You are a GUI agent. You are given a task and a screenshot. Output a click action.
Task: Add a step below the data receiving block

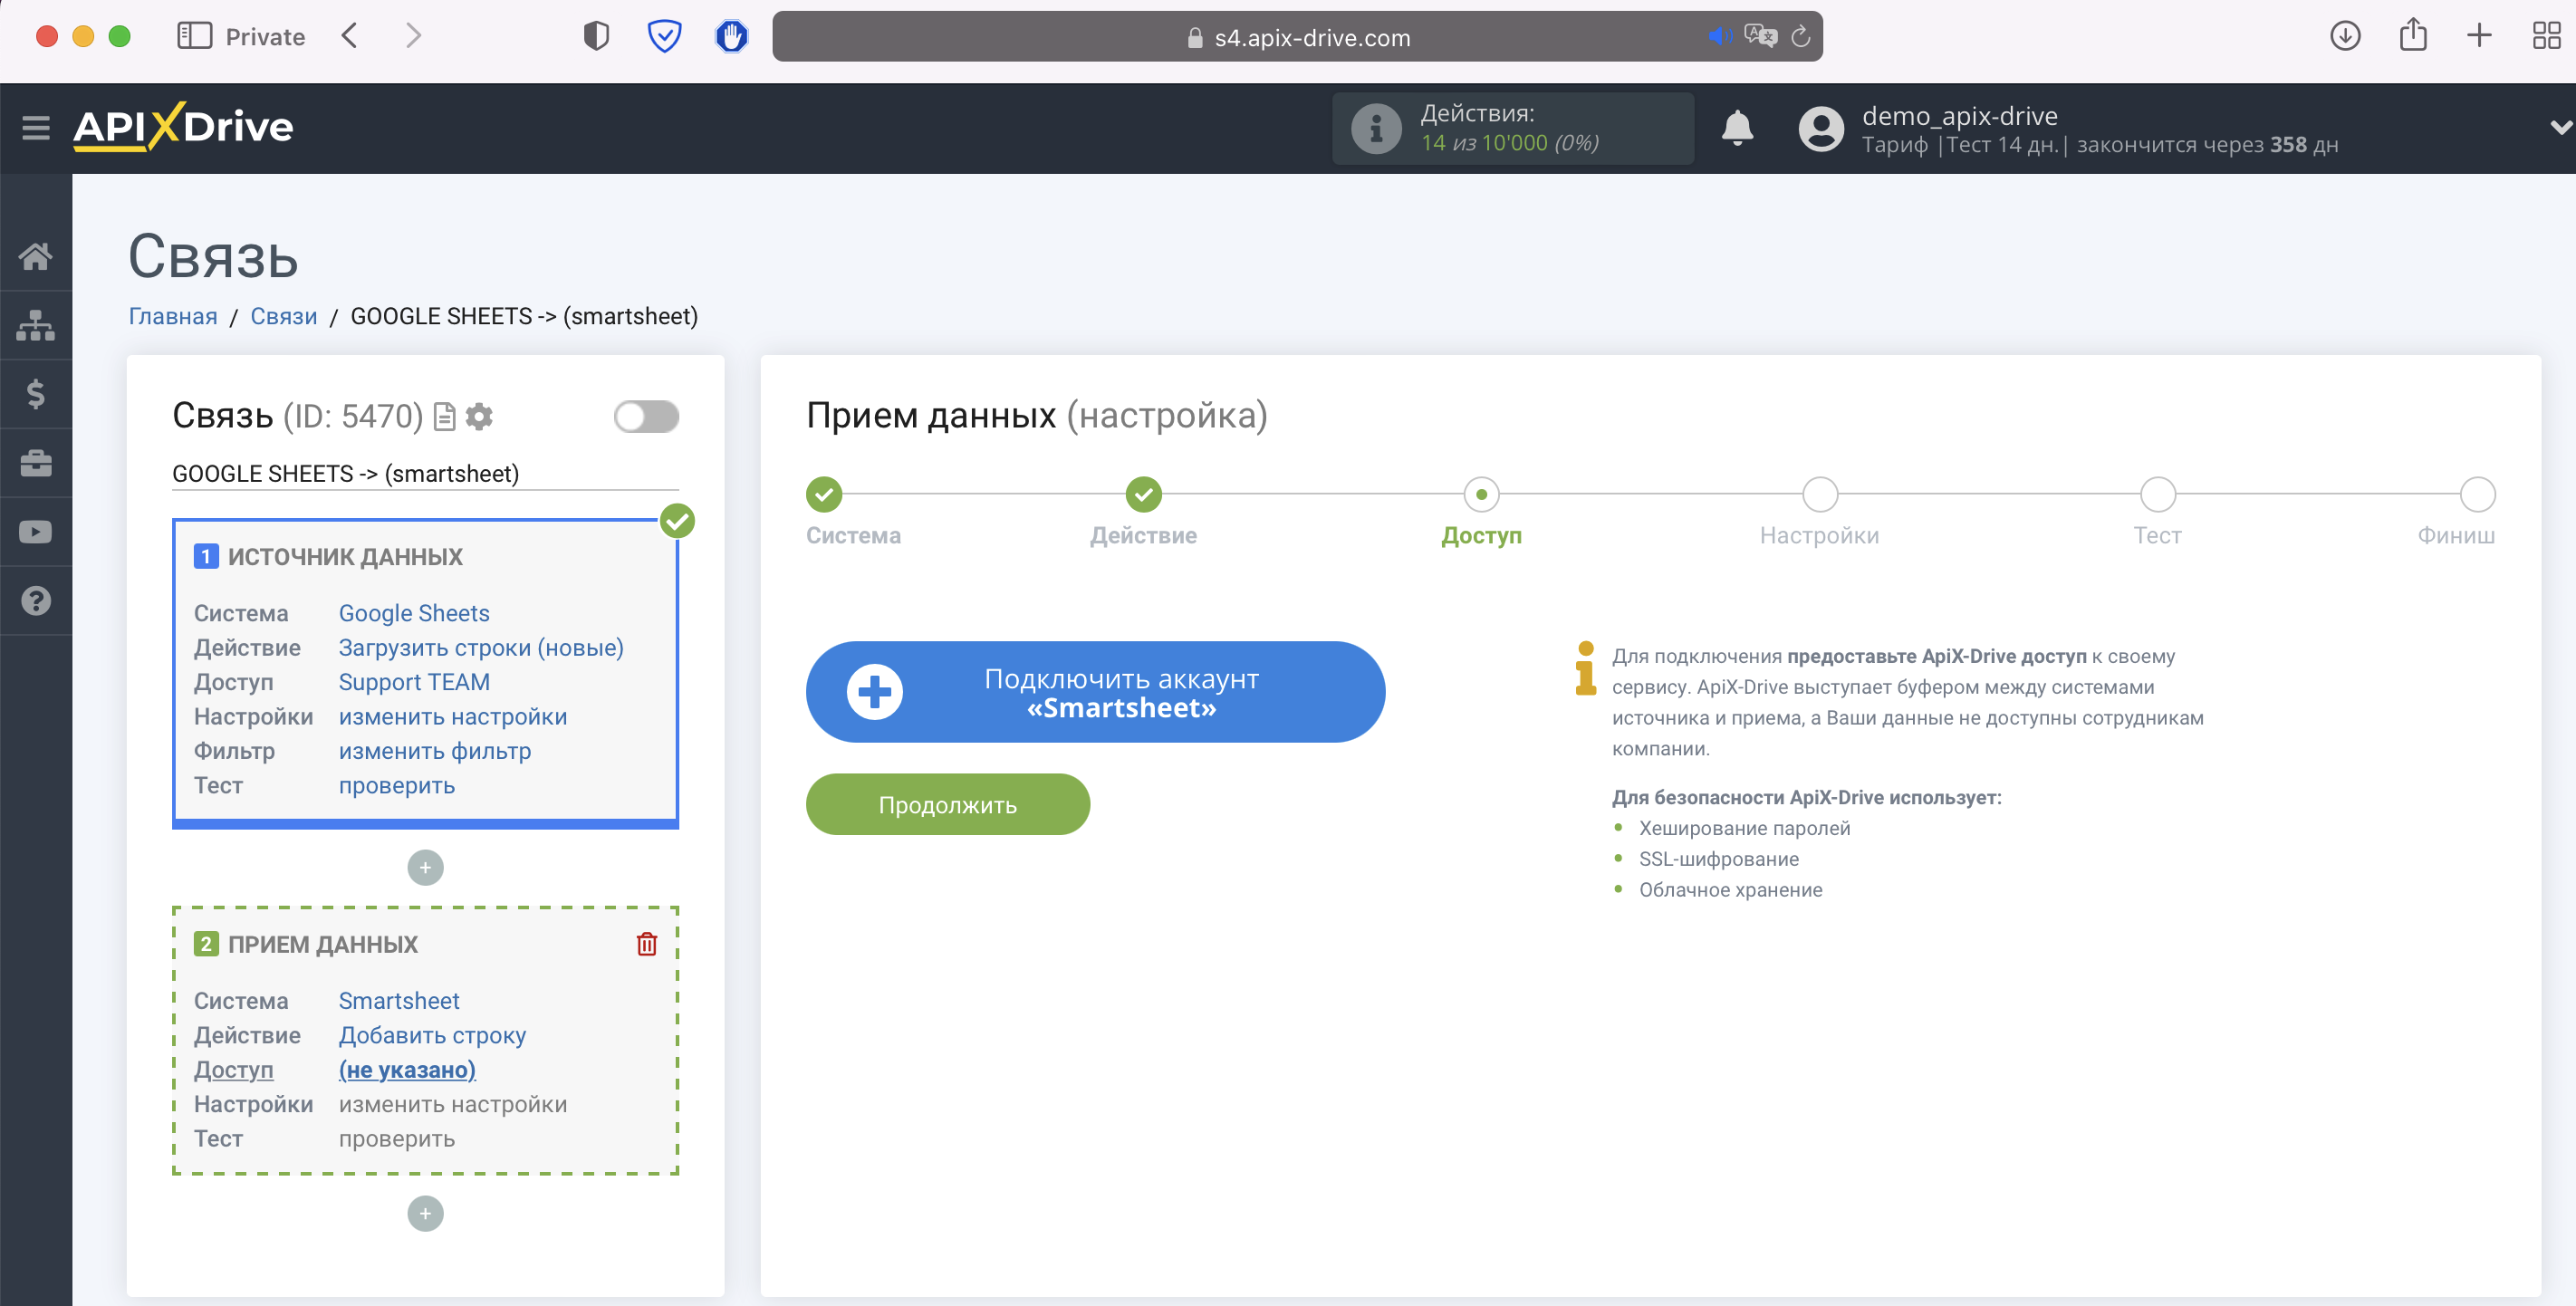coord(425,1213)
